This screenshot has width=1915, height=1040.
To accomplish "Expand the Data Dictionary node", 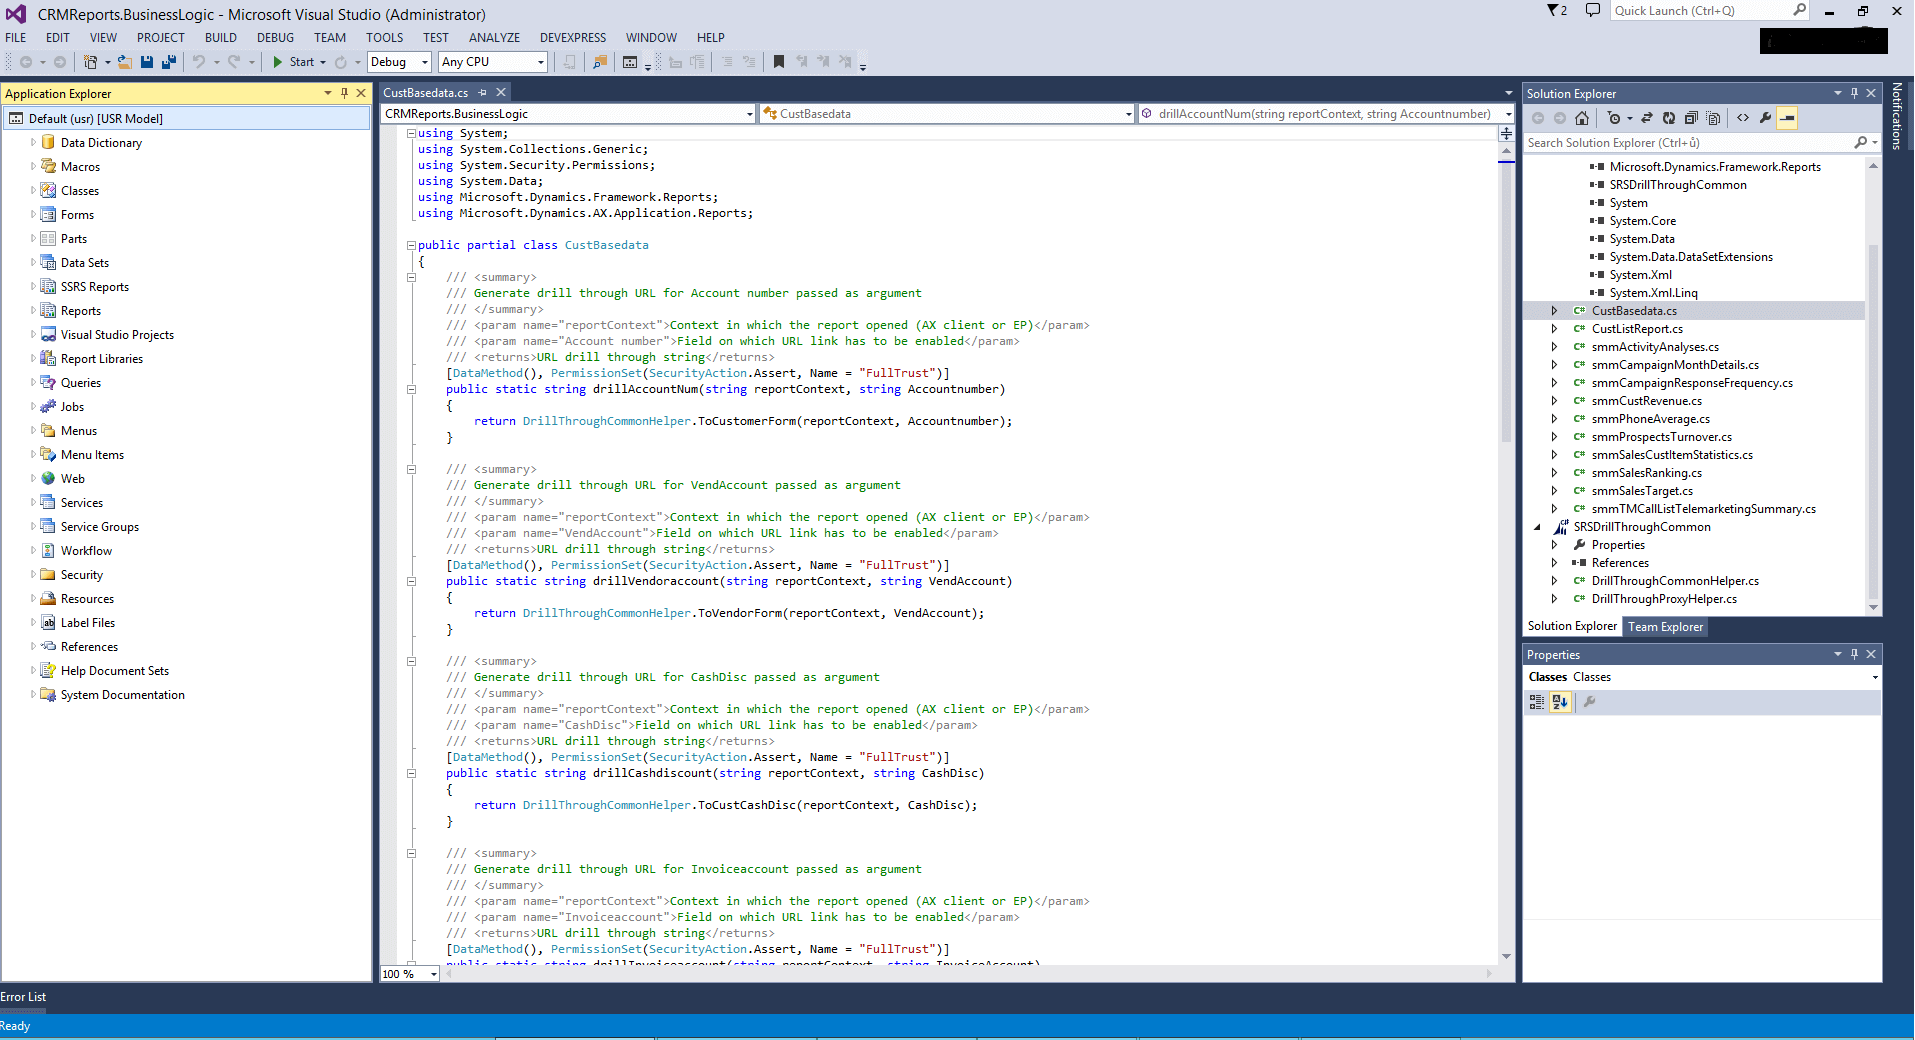I will 33,142.
